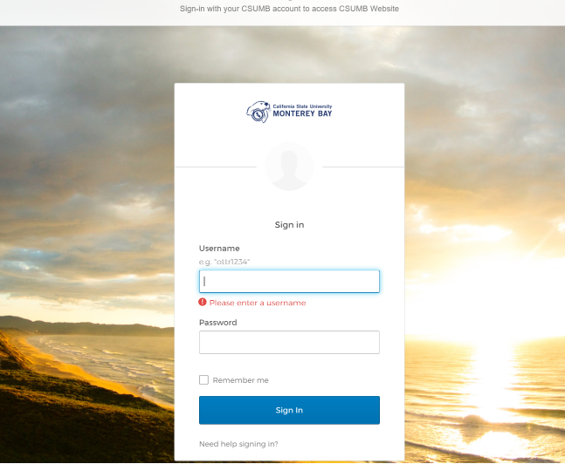
Task: Click the e.g. "ottr1234" hint text
Action: (224, 262)
